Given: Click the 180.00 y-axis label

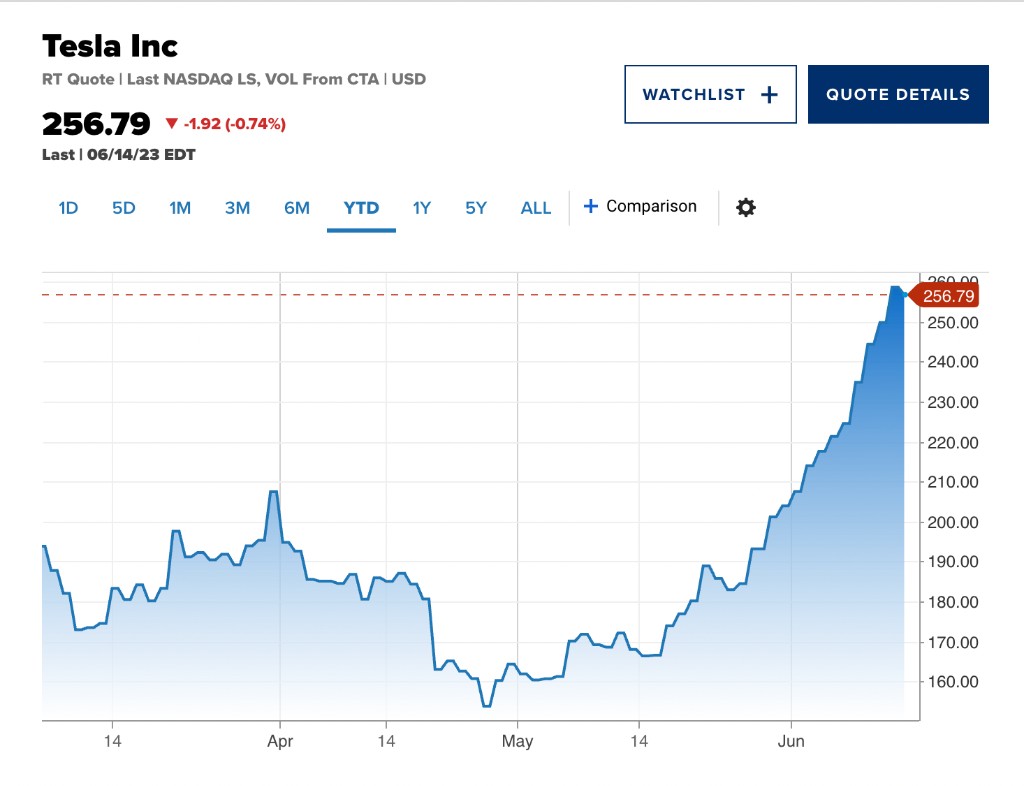Looking at the screenshot, I should pyautogui.click(x=953, y=602).
